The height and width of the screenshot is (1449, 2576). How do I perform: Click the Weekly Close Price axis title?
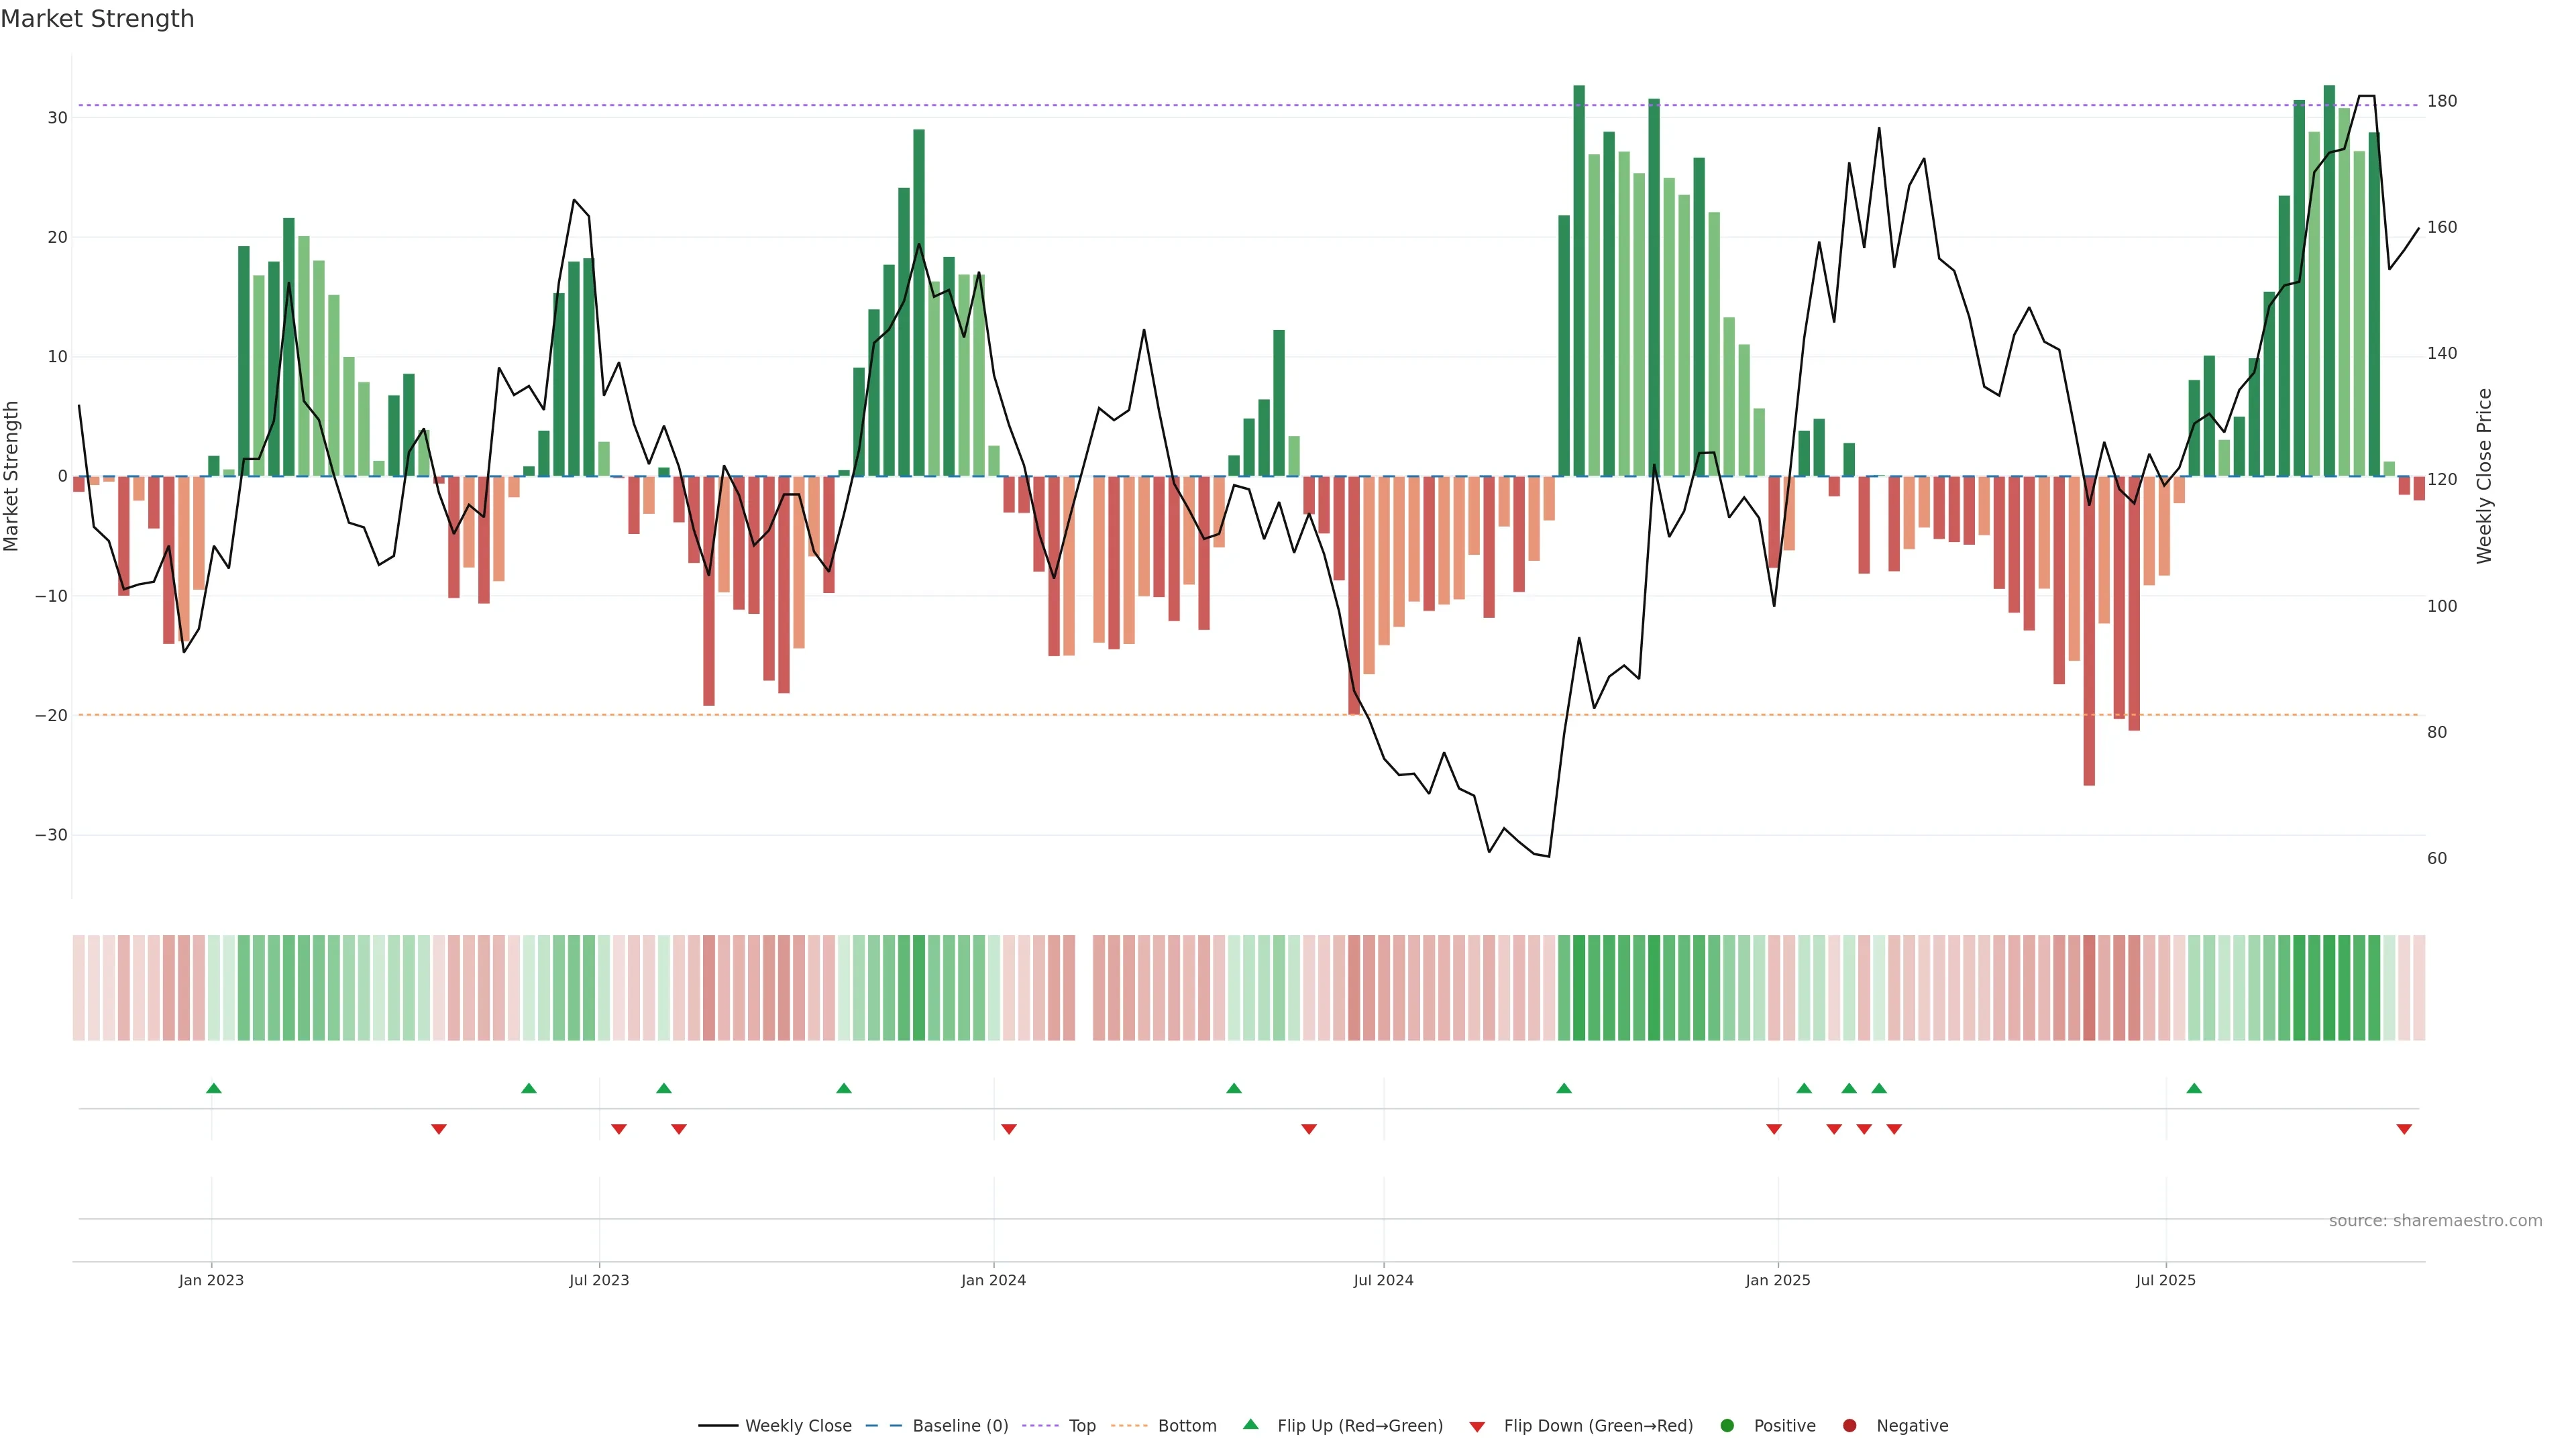click(x=2484, y=476)
